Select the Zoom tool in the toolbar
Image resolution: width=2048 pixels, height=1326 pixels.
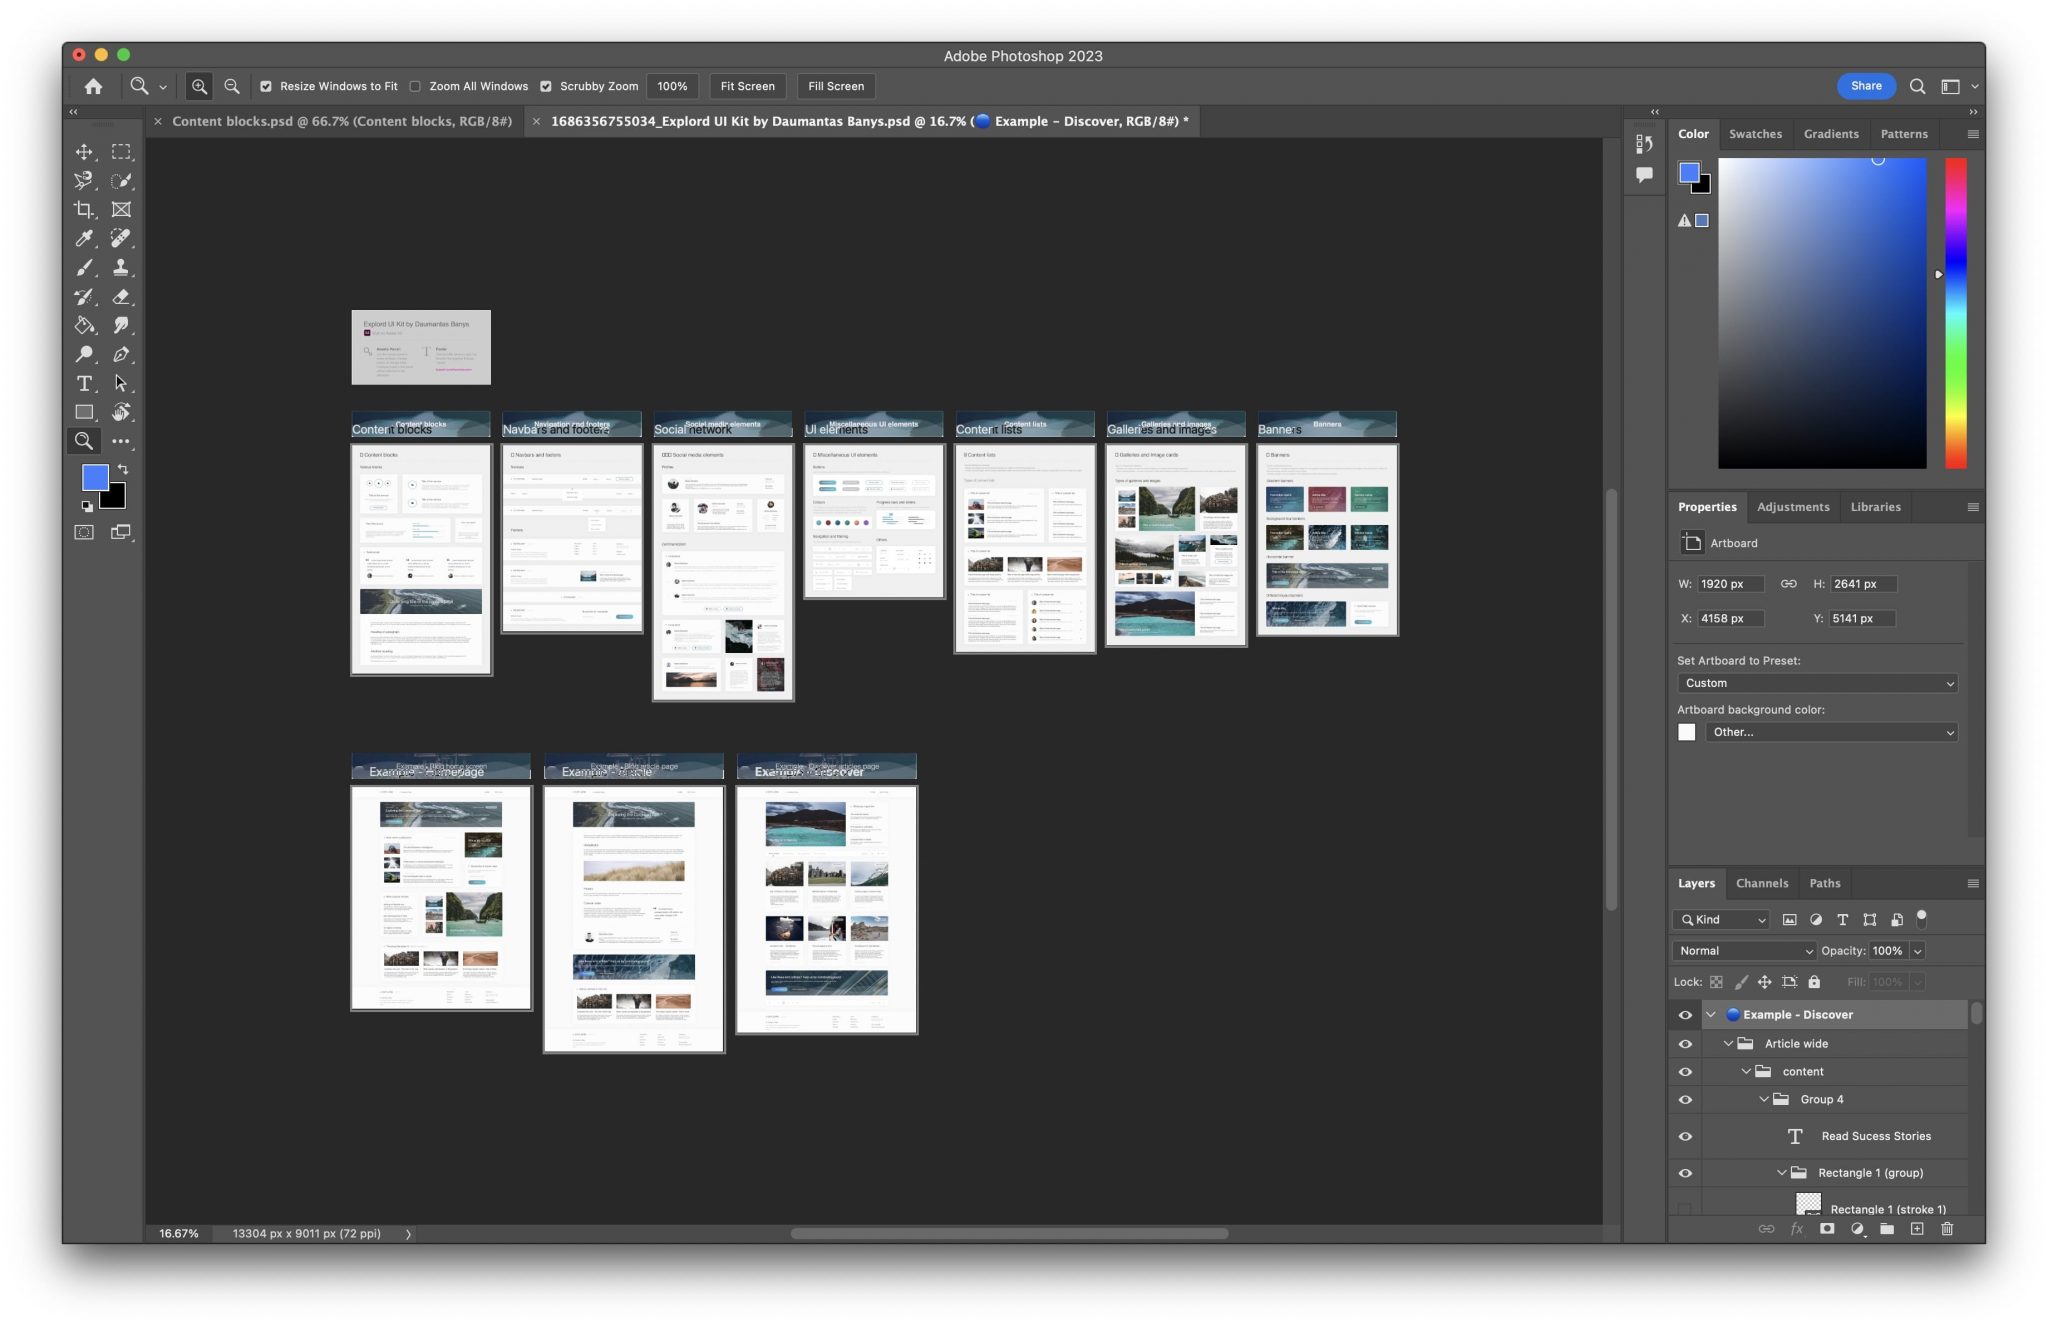pos(84,441)
